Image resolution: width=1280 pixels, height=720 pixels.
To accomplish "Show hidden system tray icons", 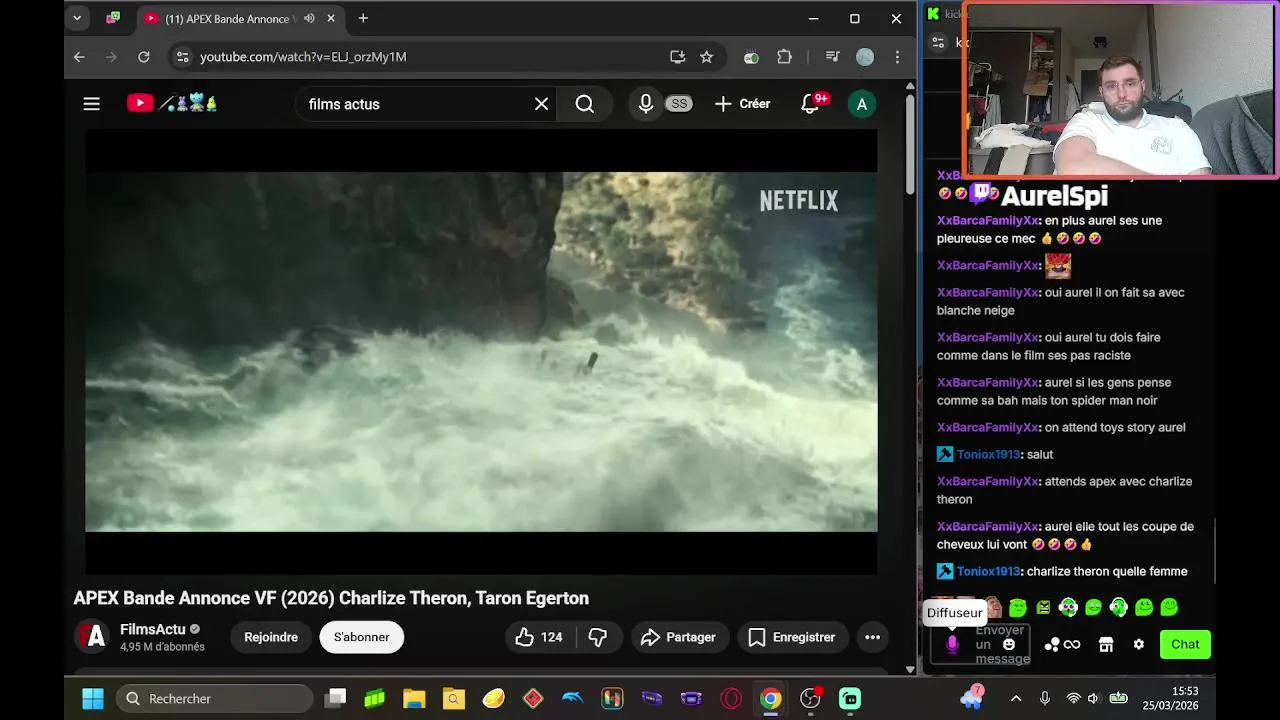I will pyautogui.click(x=1016, y=698).
